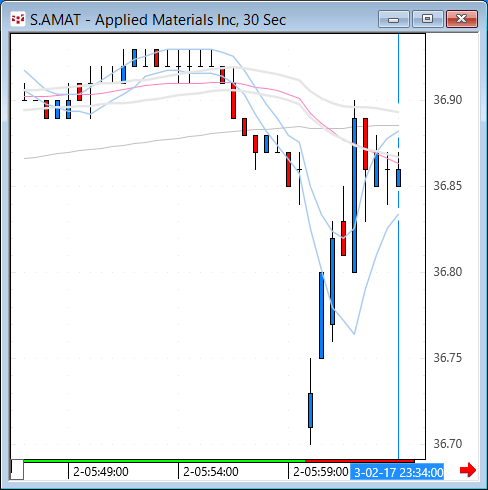Click the highlighted 3-02-17 23:34:00 cursor timestamp
The image size is (488, 490).
coord(397,472)
